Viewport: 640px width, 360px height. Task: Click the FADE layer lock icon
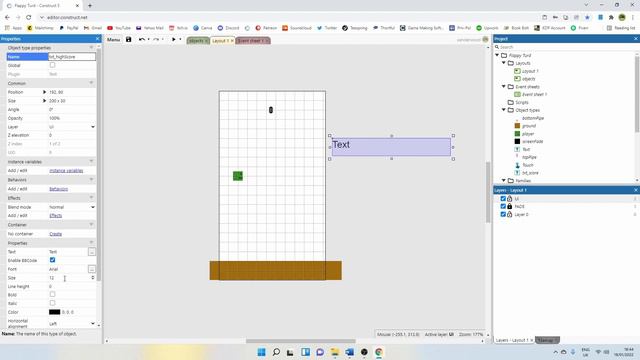coord(509,207)
